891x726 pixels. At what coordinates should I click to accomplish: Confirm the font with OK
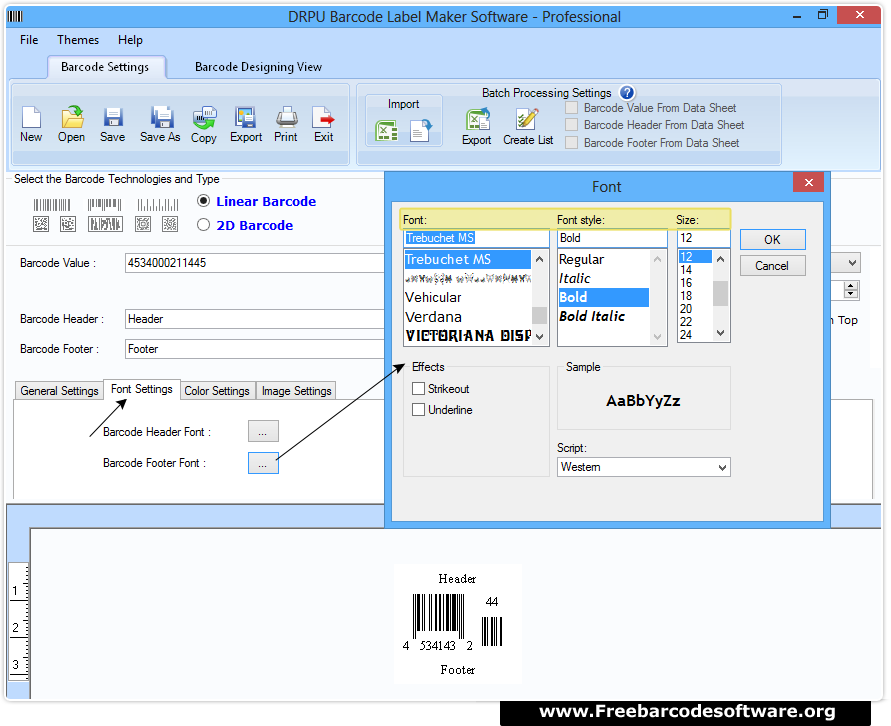(772, 240)
